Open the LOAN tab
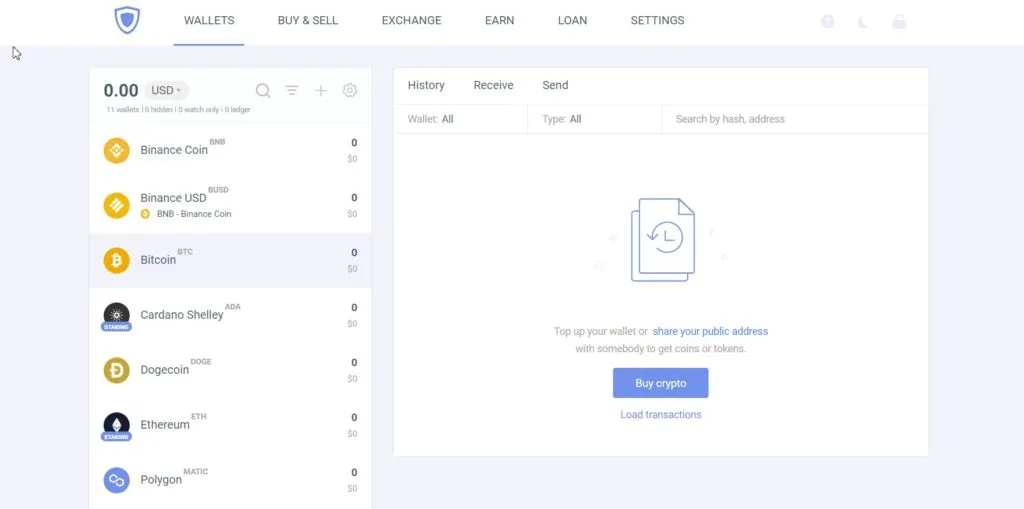This screenshot has width=1024, height=509. click(x=572, y=20)
